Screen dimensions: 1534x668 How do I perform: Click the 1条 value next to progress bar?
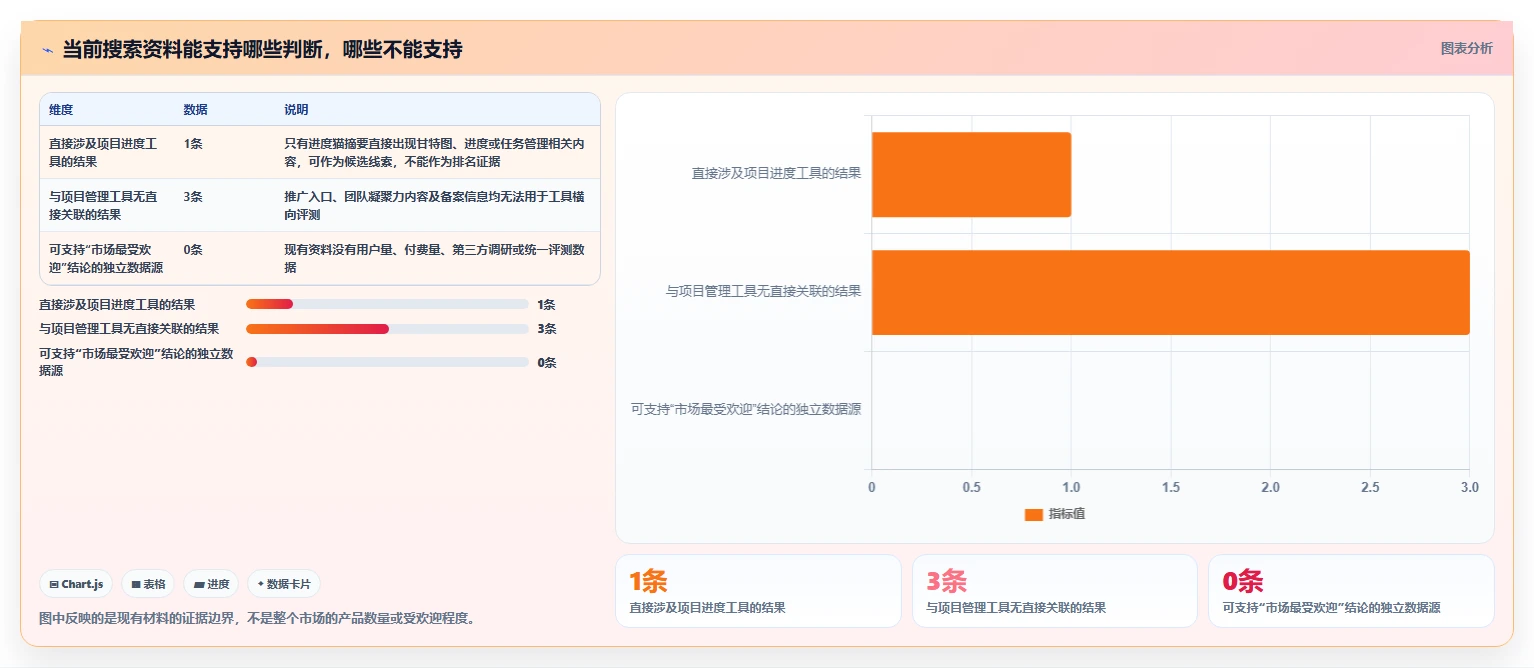(x=546, y=304)
